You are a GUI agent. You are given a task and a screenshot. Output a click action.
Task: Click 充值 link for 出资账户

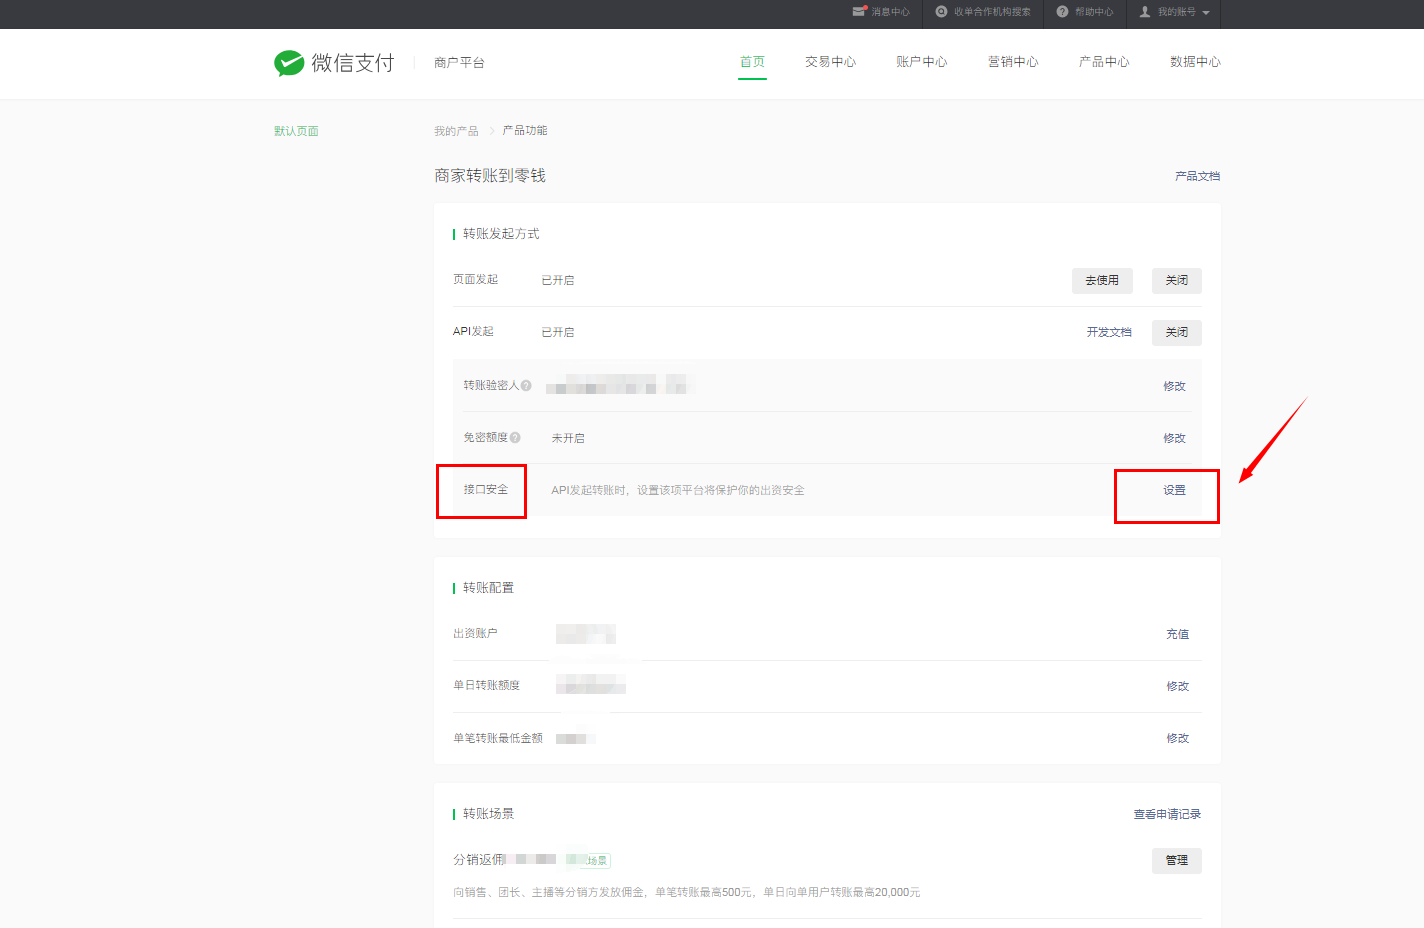1177,635
